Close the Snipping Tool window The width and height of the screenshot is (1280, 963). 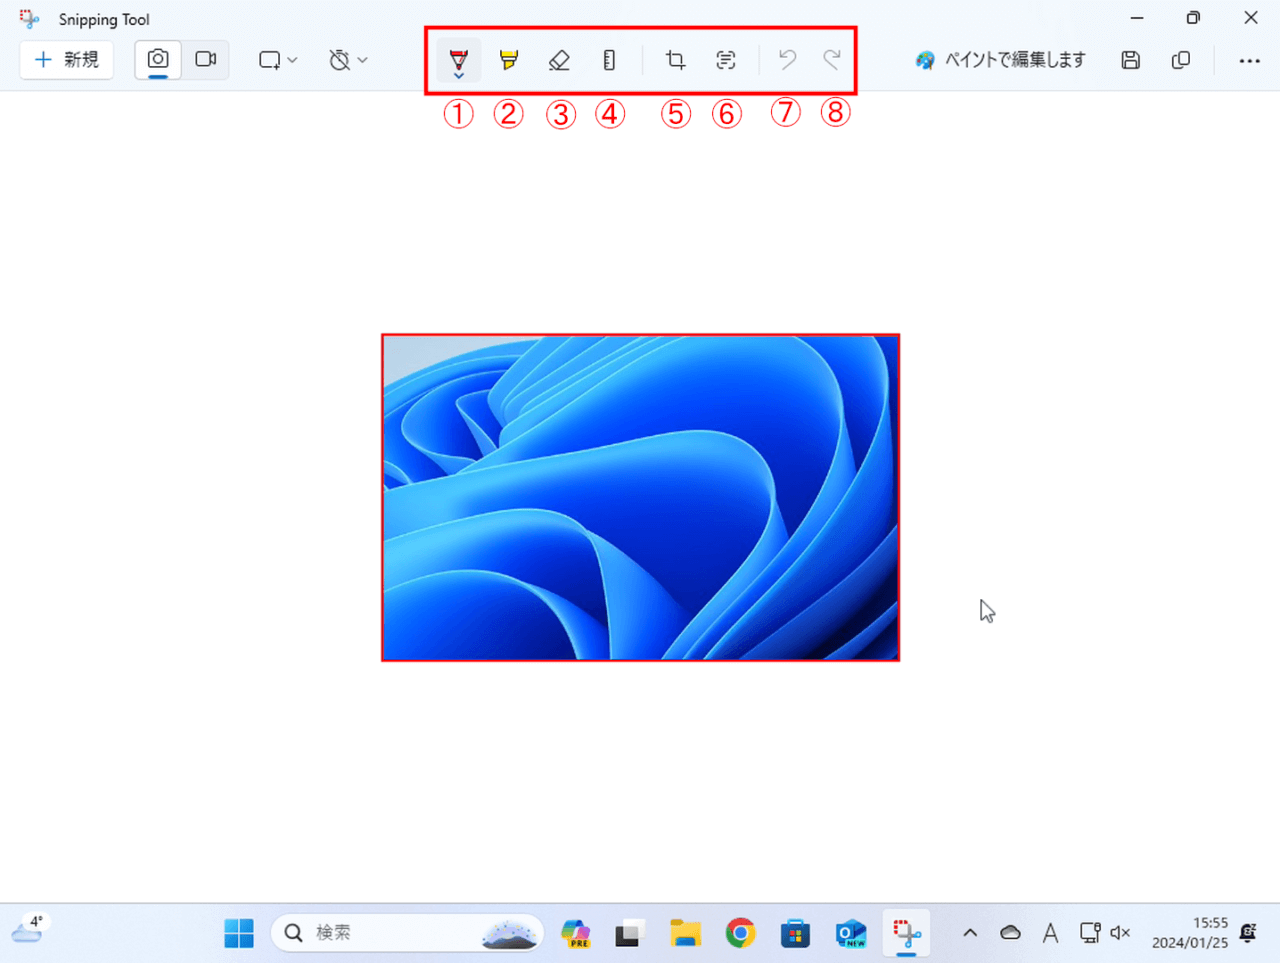1251,18
